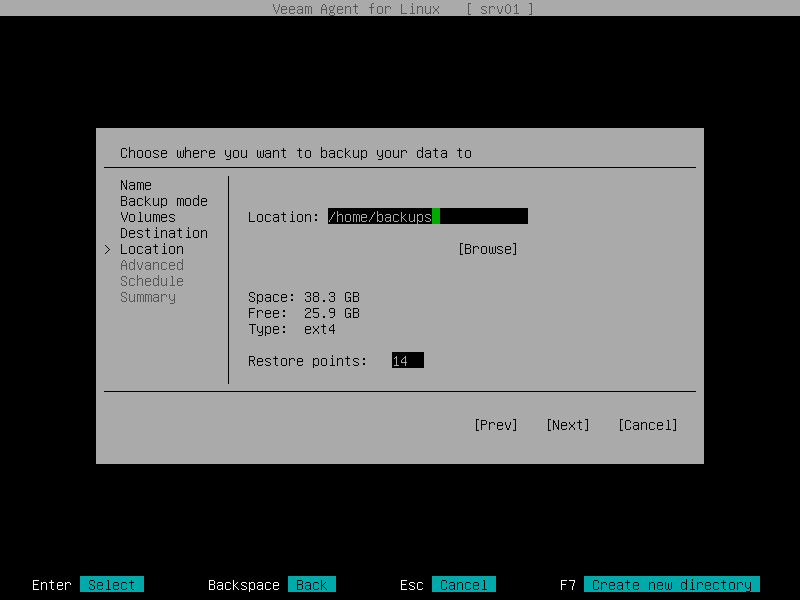
Task: Click the Location path input field
Action: point(428,216)
